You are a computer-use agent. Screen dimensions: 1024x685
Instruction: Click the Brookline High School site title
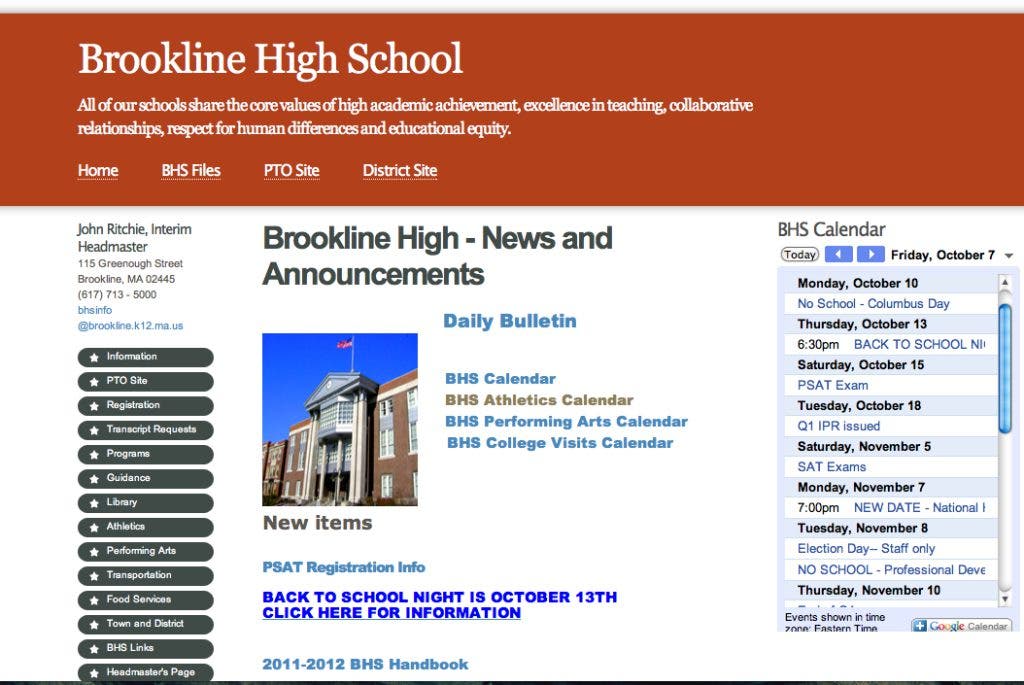click(270, 59)
